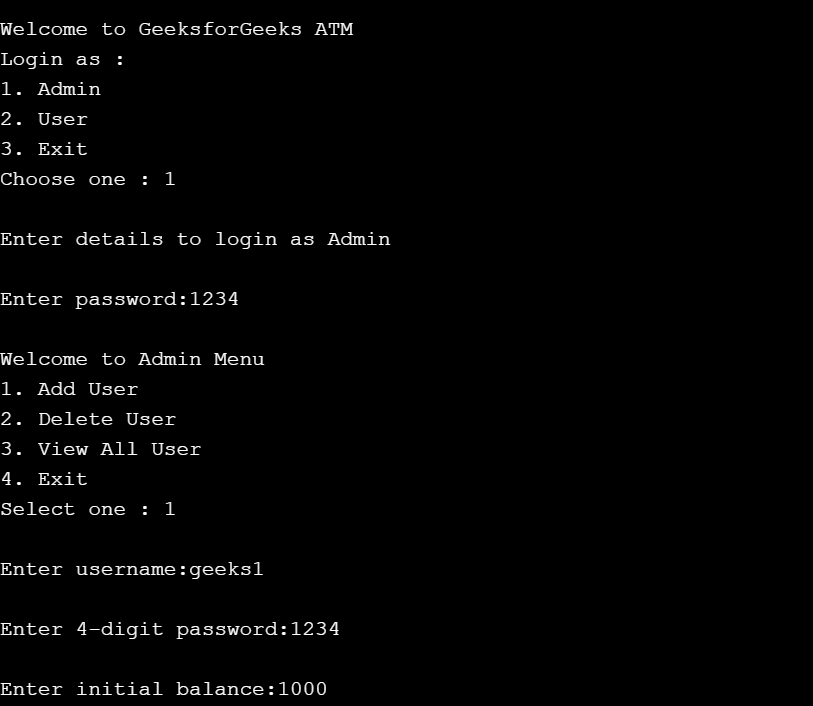The image size is (813, 706).
Task: Click "Enter details to login as Admin" text
Action: pos(195,239)
